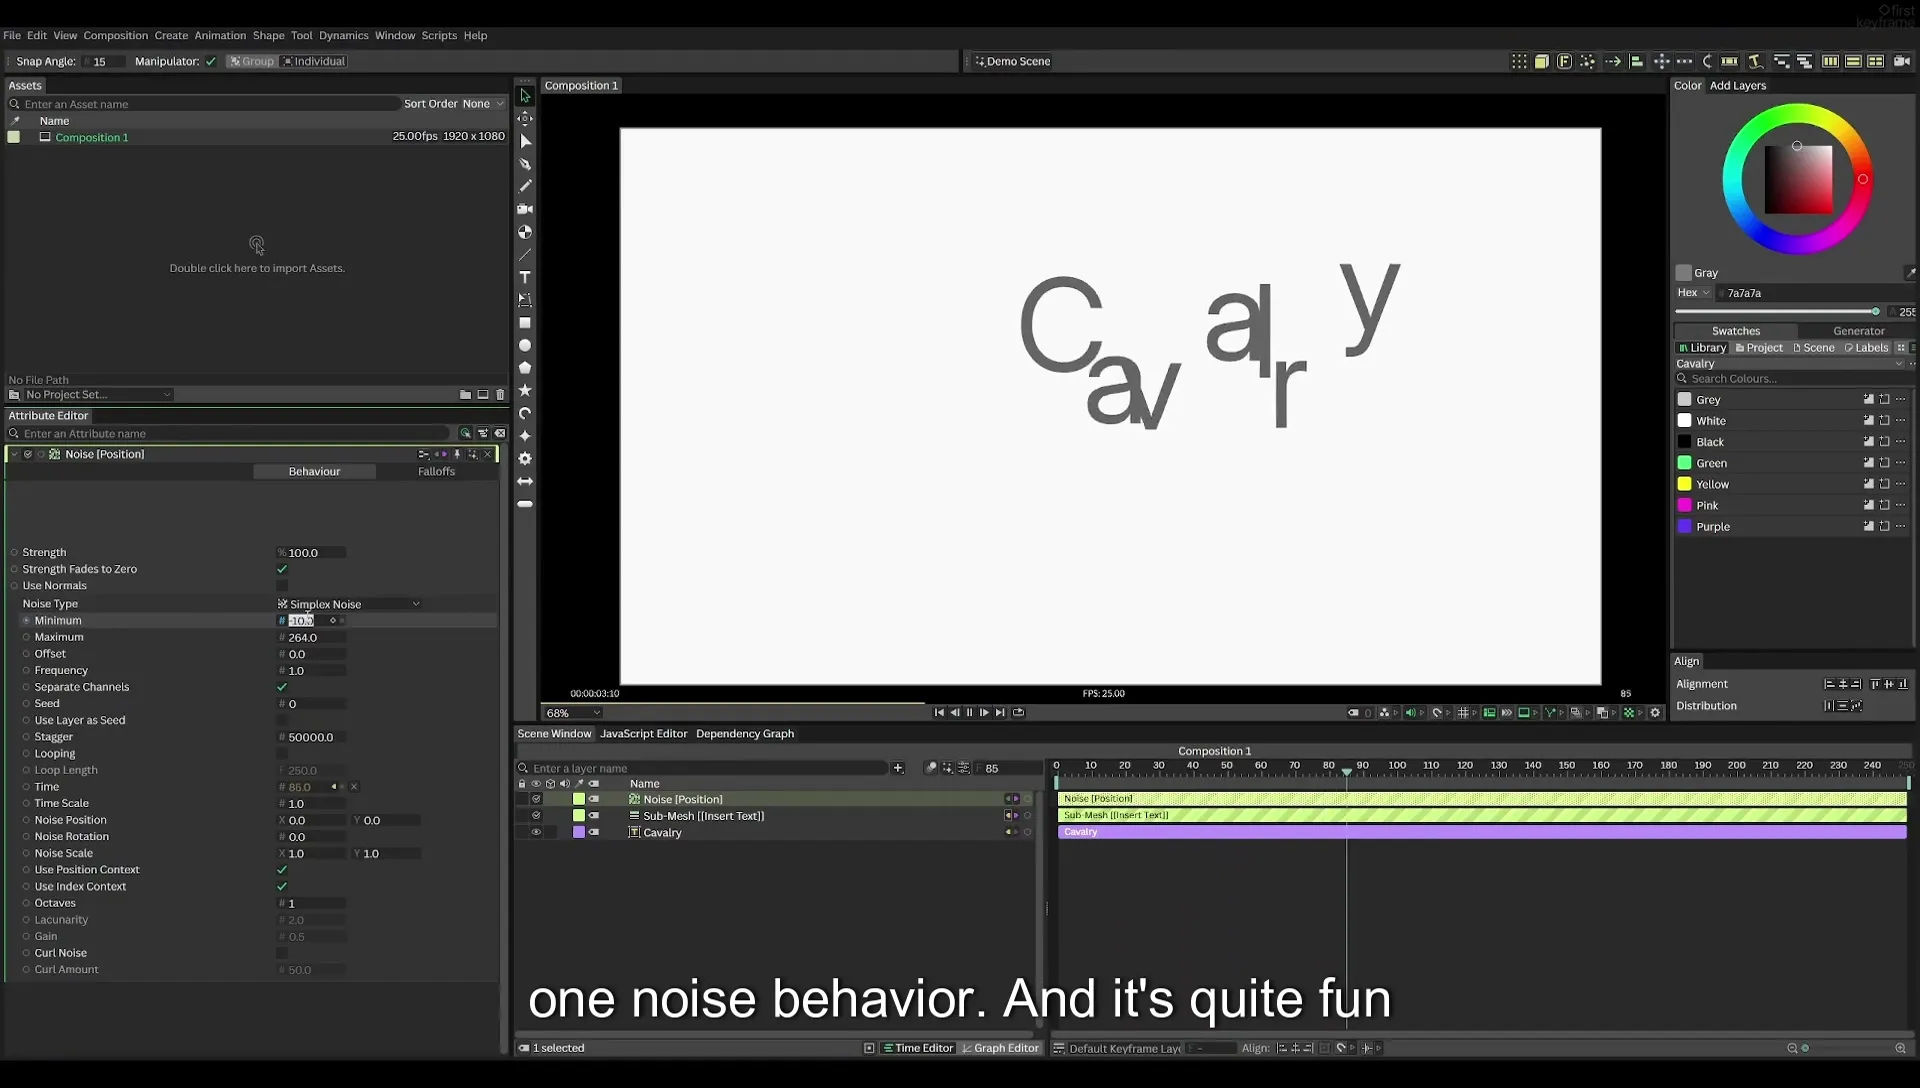Select the Pen tool in the toolbar
Image resolution: width=1920 pixels, height=1088 pixels.
[525, 164]
